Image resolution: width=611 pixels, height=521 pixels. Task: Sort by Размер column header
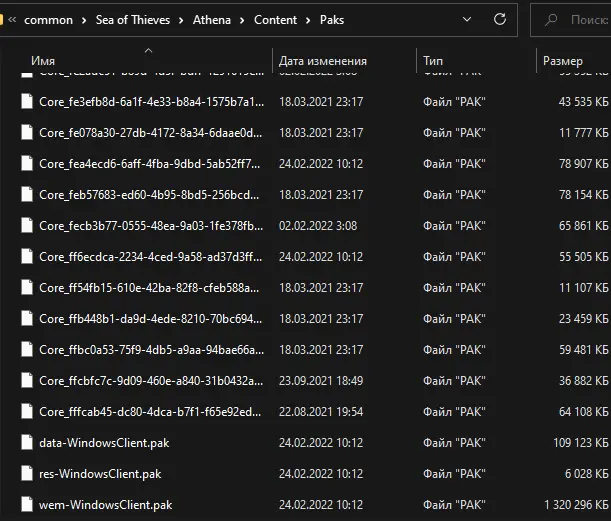563,61
